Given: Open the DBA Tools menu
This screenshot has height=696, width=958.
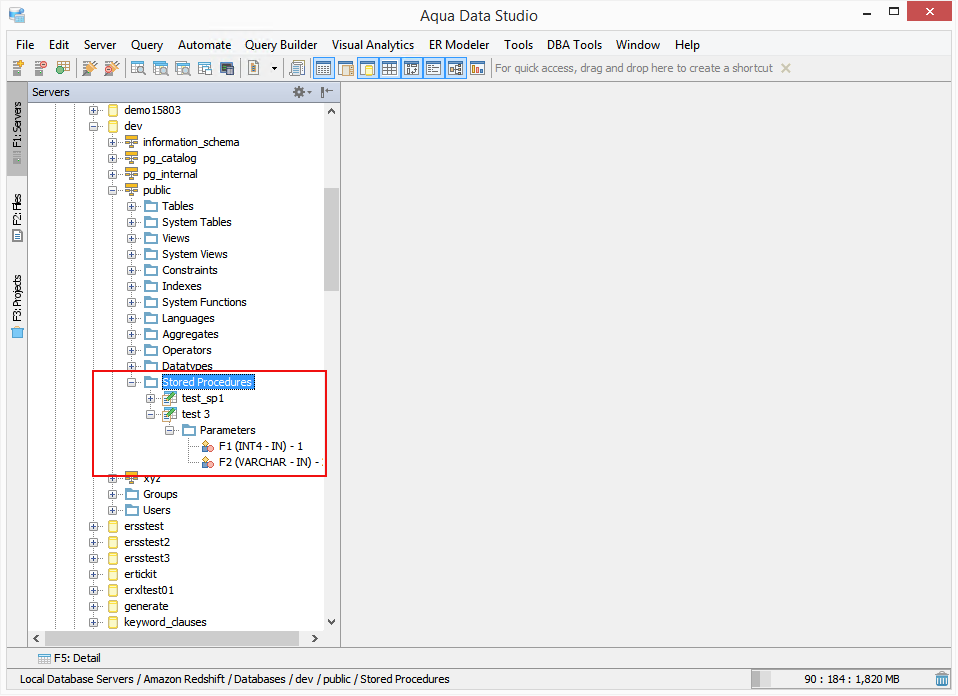Looking at the screenshot, I should click(x=574, y=45).
